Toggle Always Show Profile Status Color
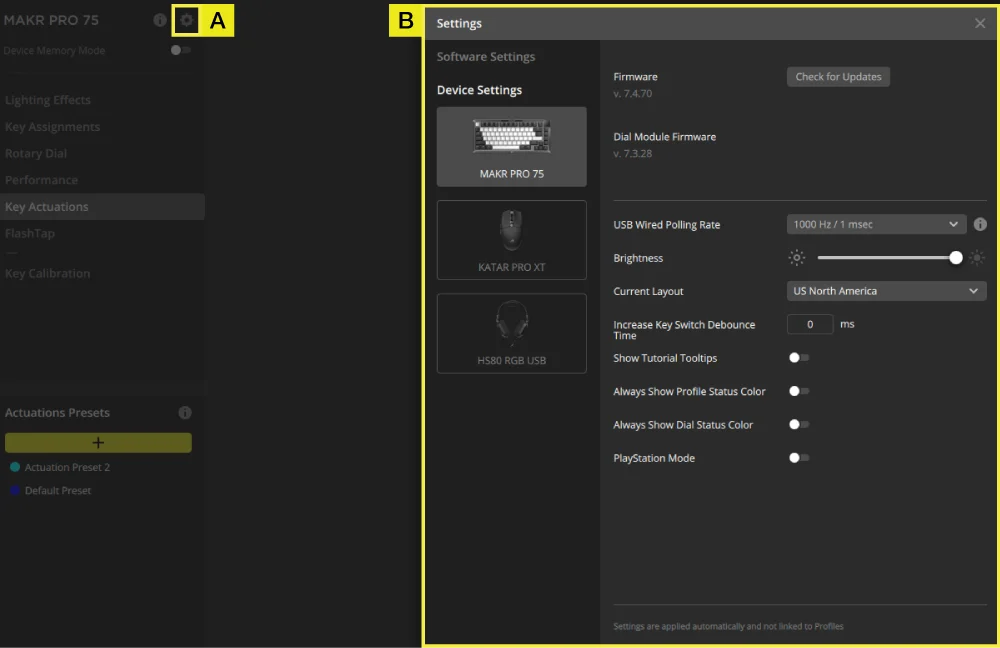 798,391
